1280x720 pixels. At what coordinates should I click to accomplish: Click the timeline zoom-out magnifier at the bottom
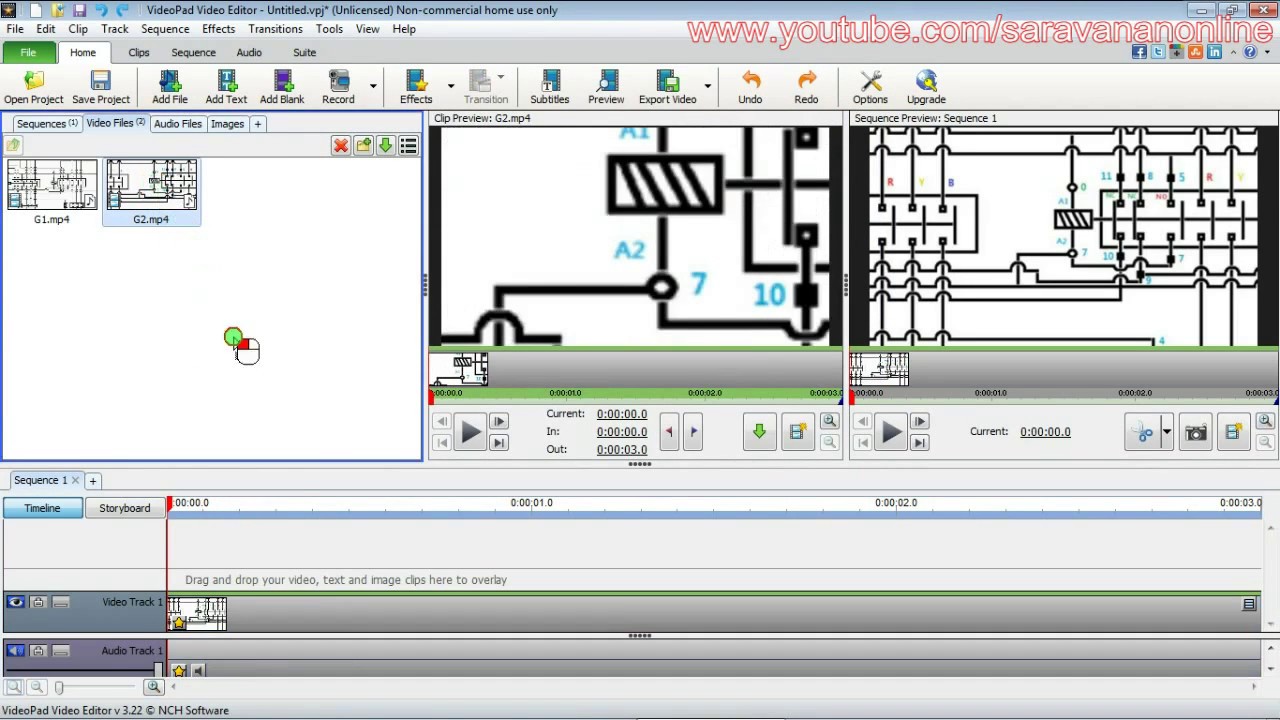coord(36,687)
